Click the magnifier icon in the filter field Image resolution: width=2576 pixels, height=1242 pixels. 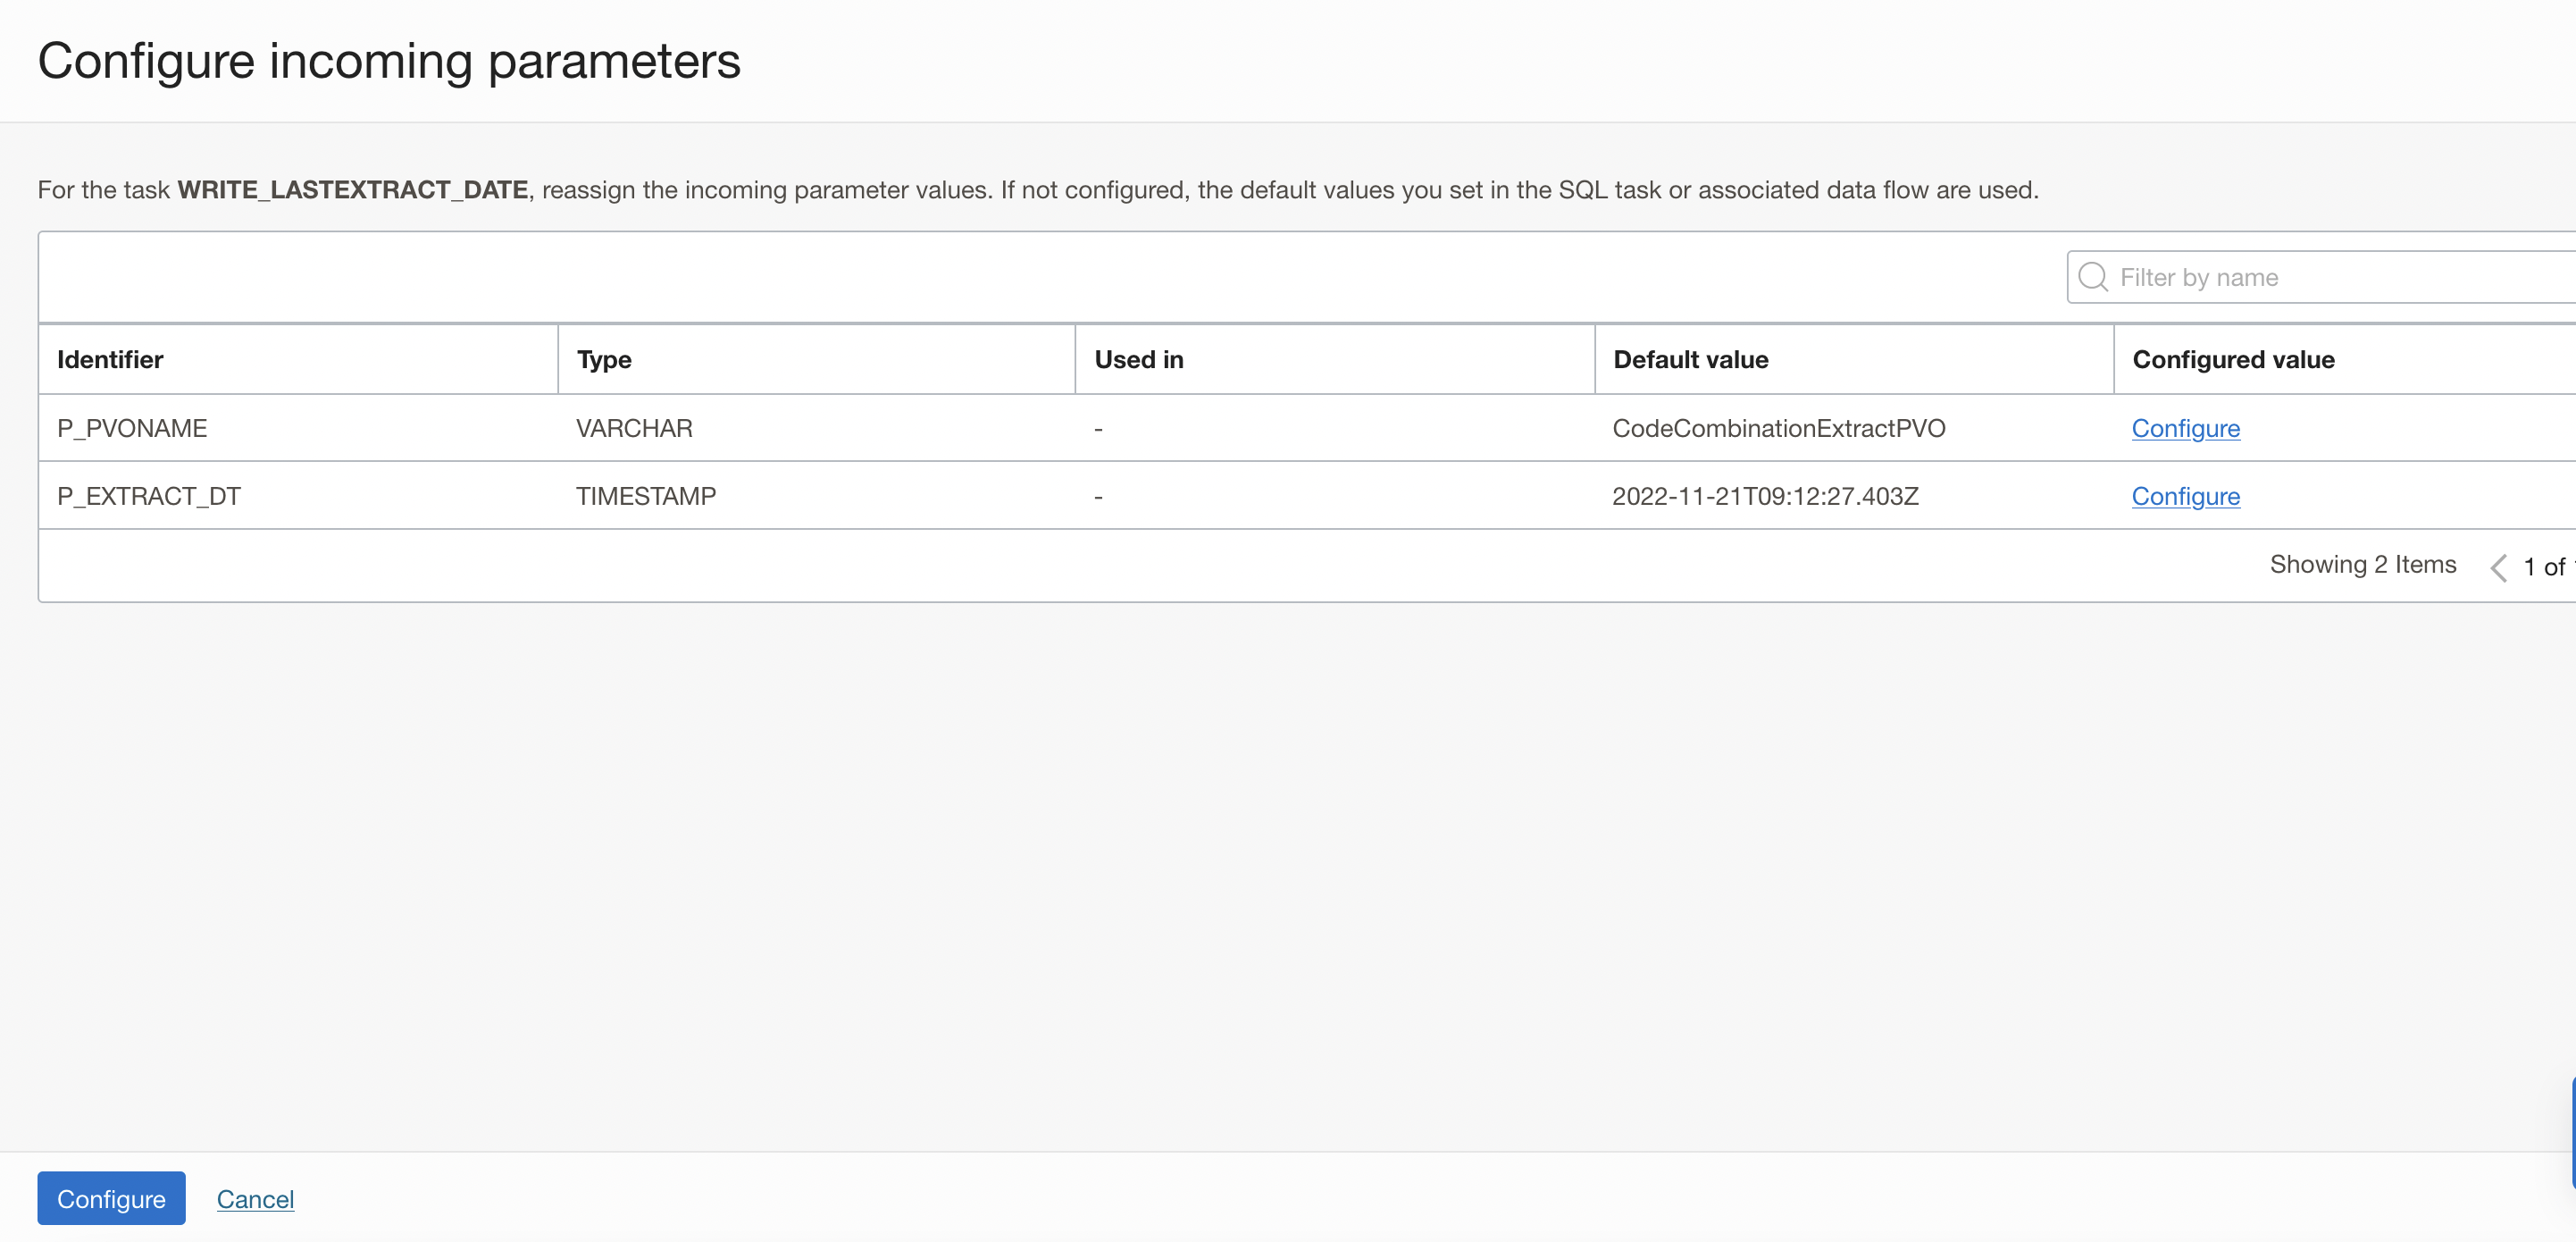tap(2092, 276)
